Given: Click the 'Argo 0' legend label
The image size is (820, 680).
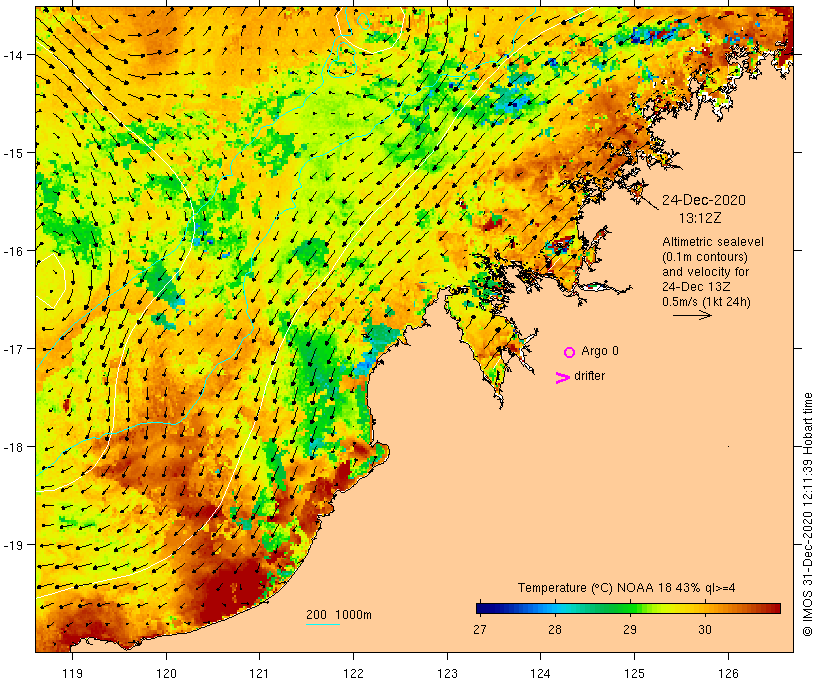Looking at the screenshot, I should pyautogui.click(x=600, y=351).
